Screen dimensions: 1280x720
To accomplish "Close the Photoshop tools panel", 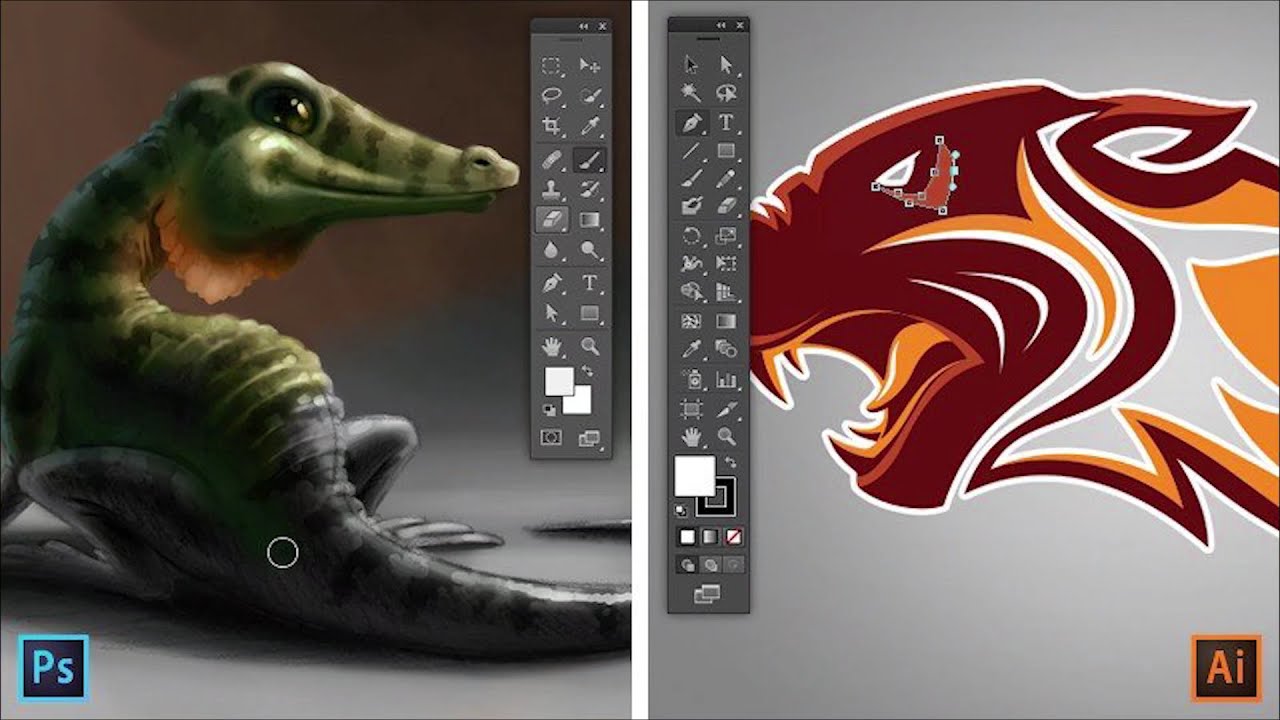I will tap(602, 26).
